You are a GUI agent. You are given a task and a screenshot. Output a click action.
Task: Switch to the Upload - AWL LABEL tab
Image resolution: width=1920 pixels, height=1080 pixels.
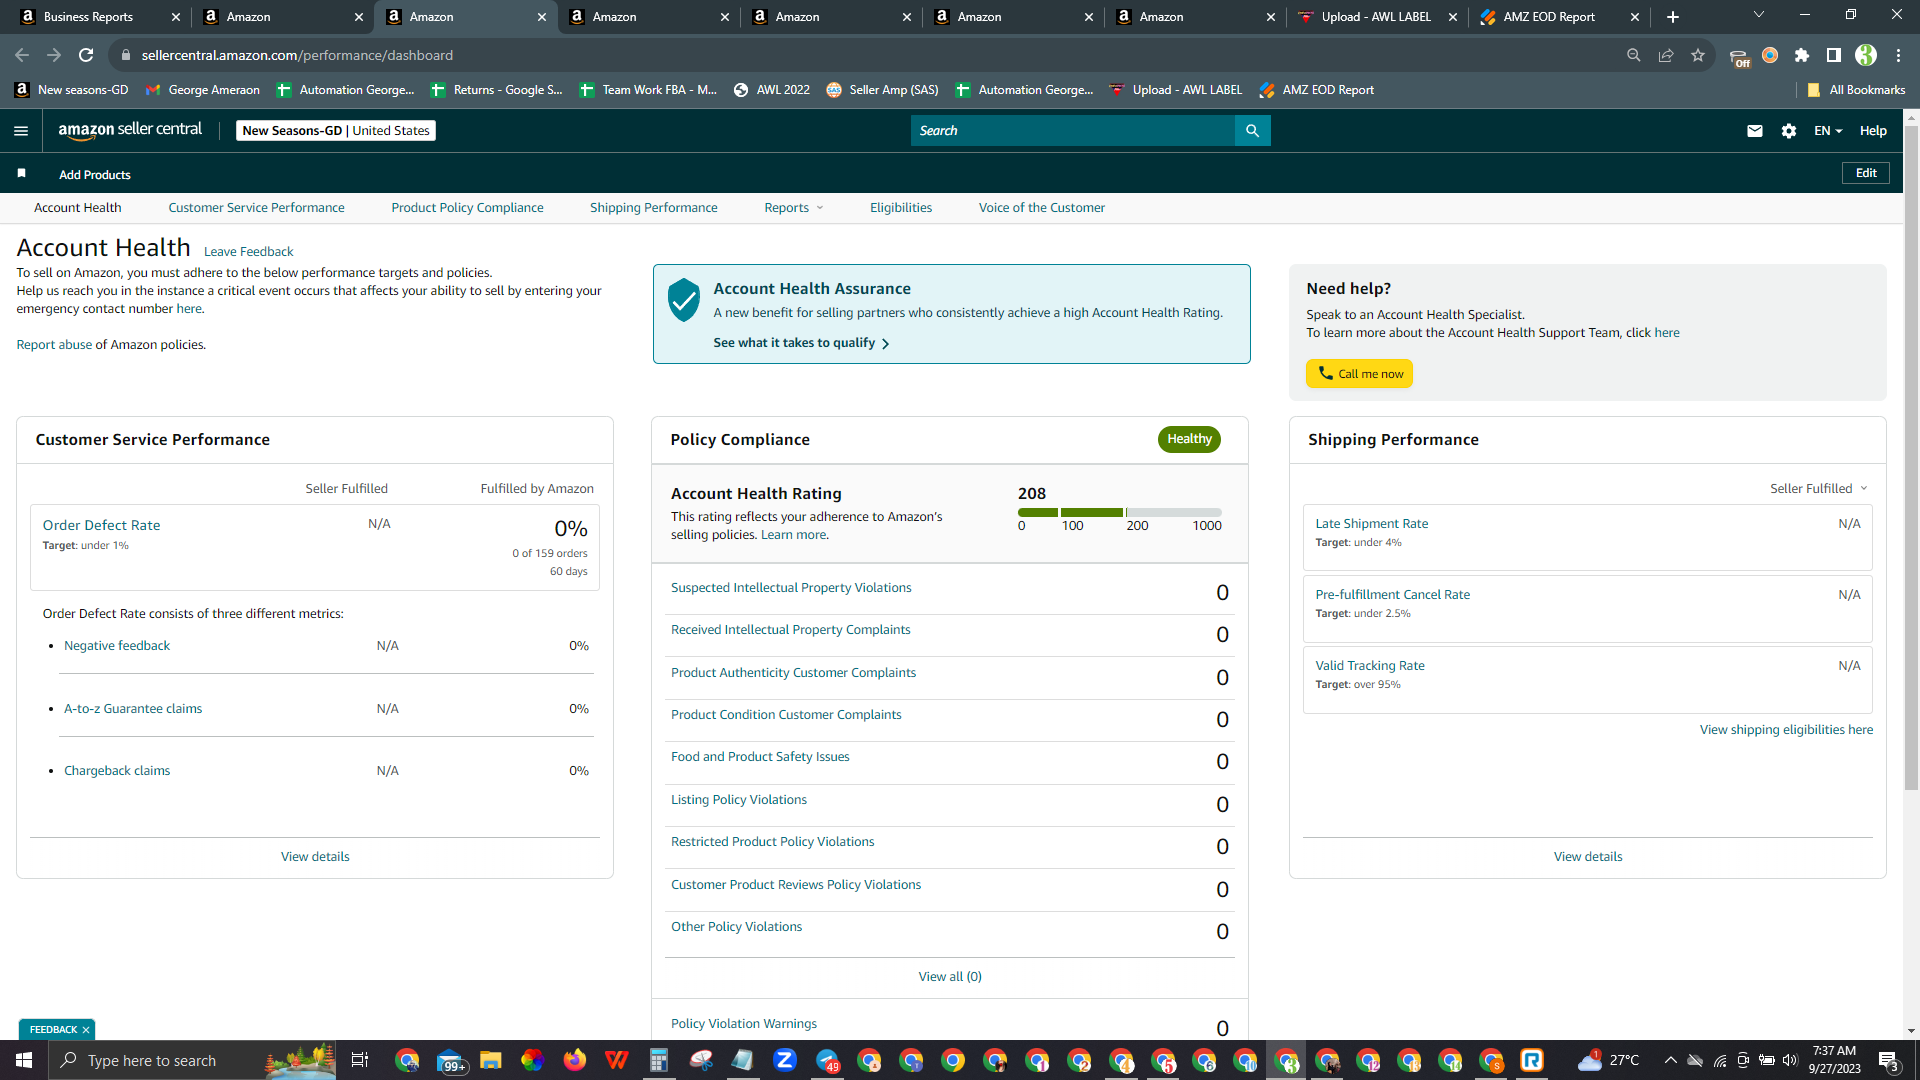(x=1377, y=17)
